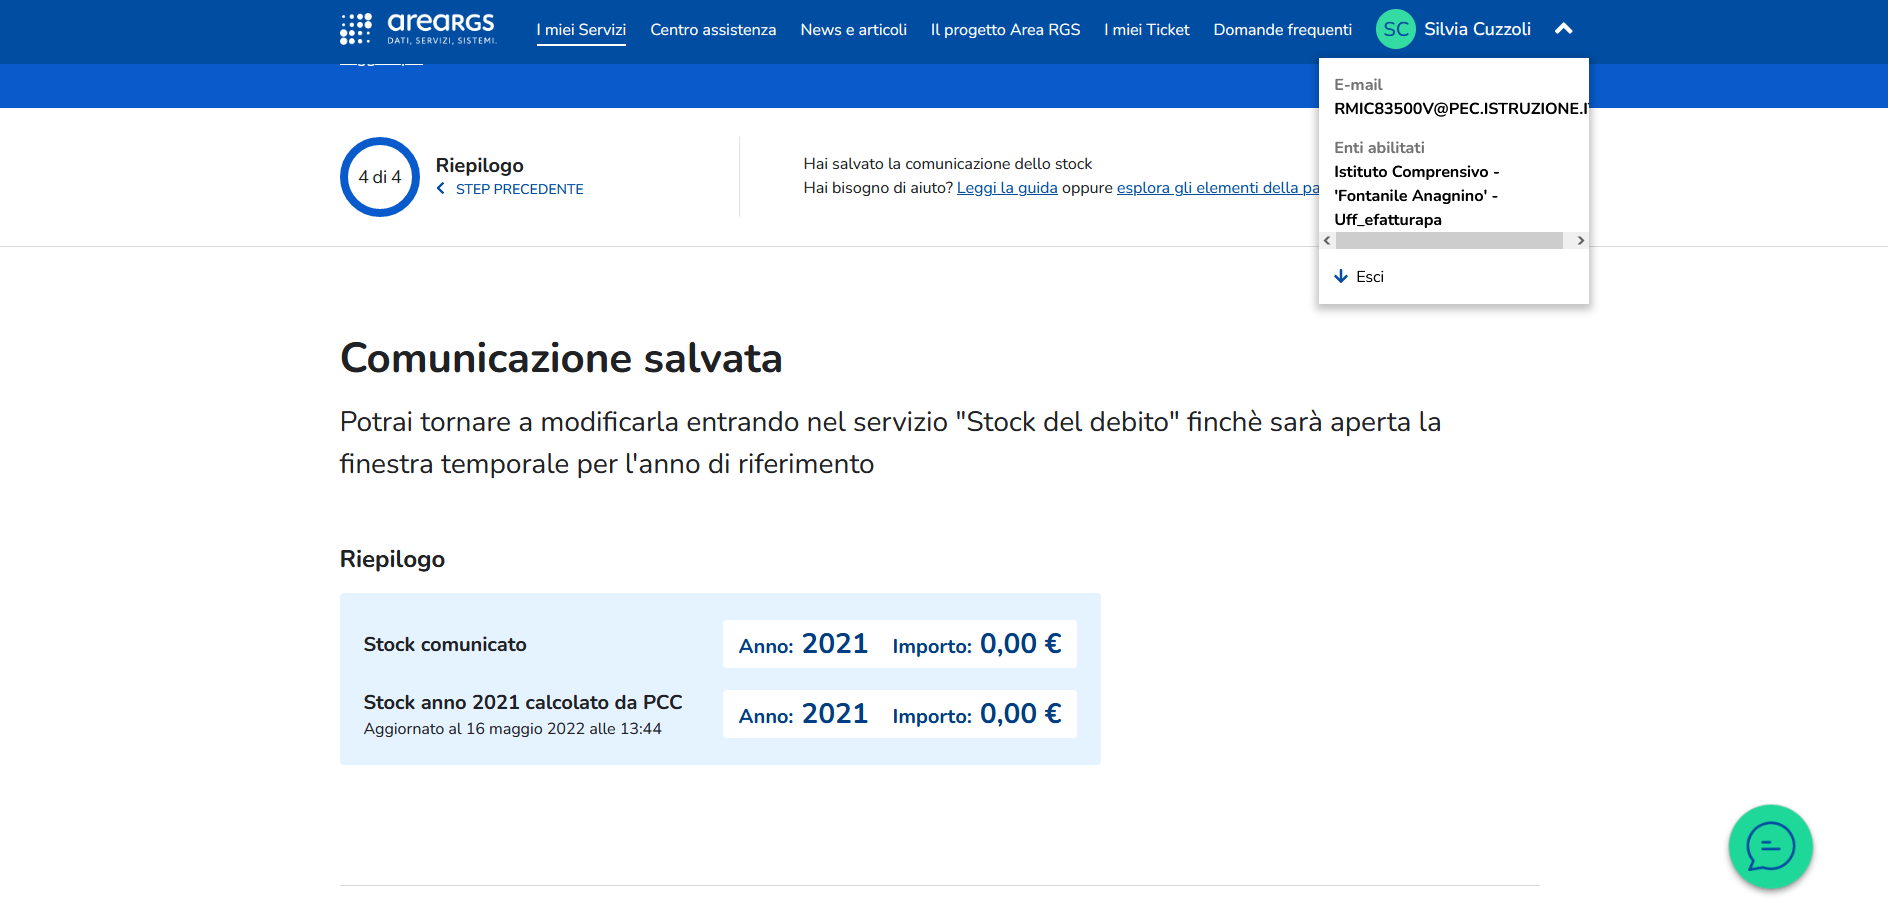Click the Silvia Cuzzoli user name
Viewport: 1888px width, 903px height.
[x=1477, y=29]
